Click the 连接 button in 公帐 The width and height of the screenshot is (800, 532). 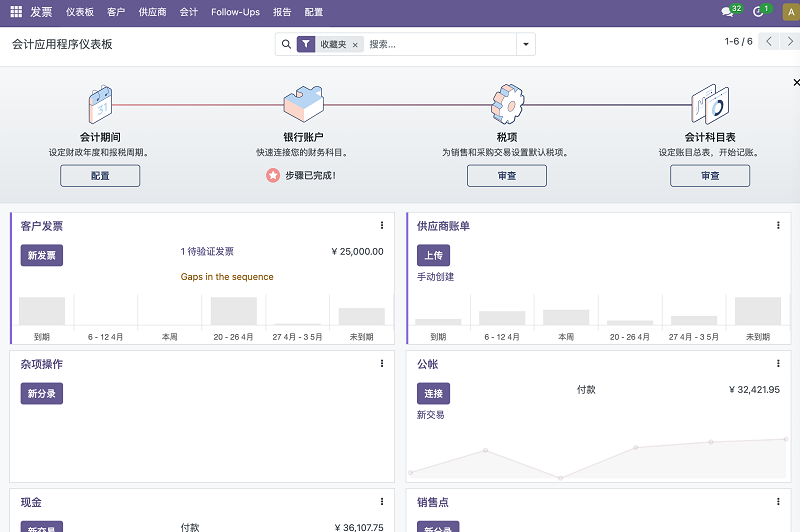point(434,394)
